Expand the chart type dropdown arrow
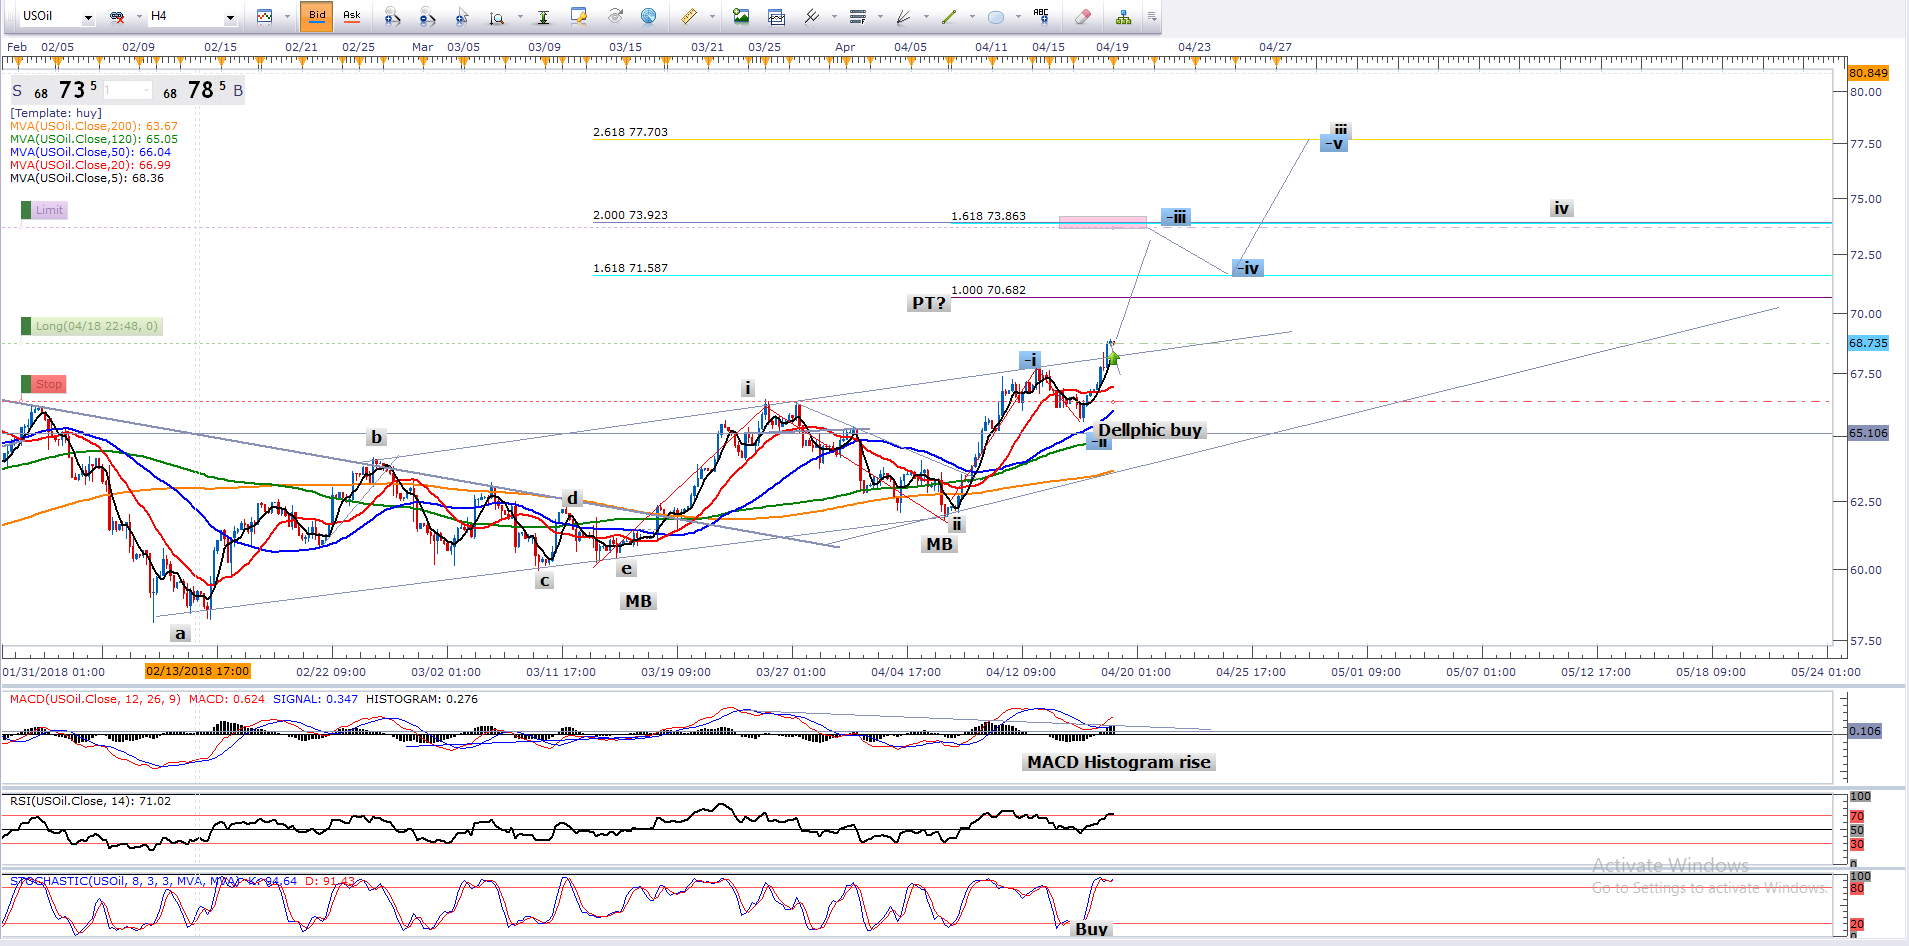The height and width of the screenshot is (946, 1909). [287, 17]
